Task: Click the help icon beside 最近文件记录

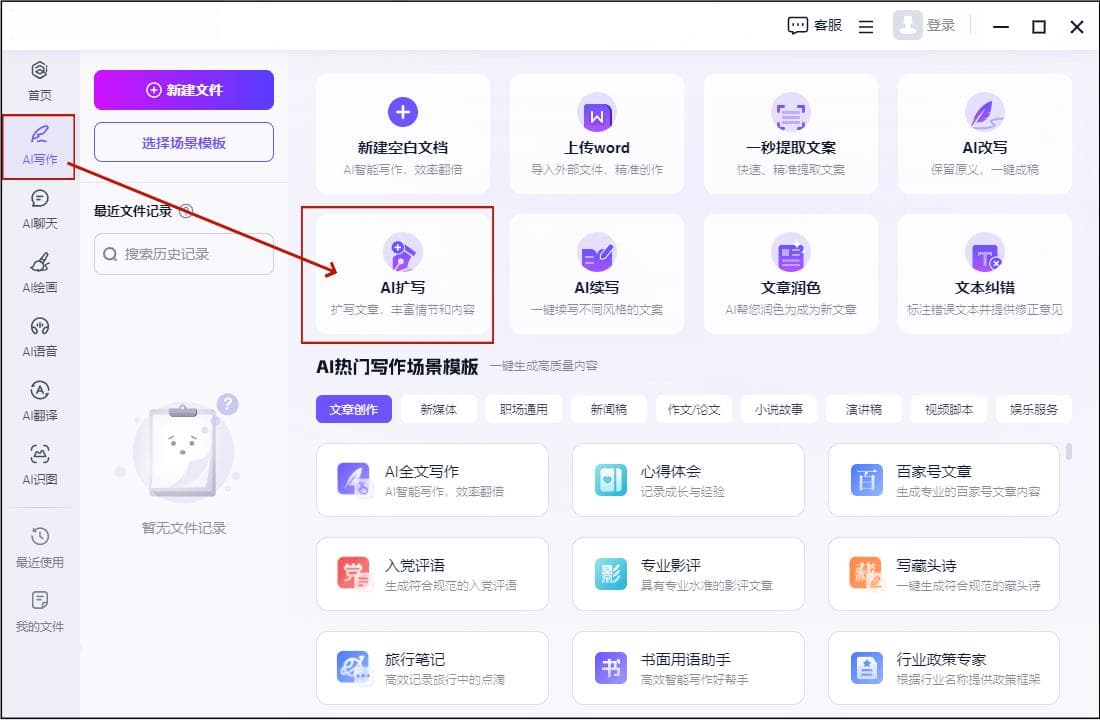Action: click(186, 211)
